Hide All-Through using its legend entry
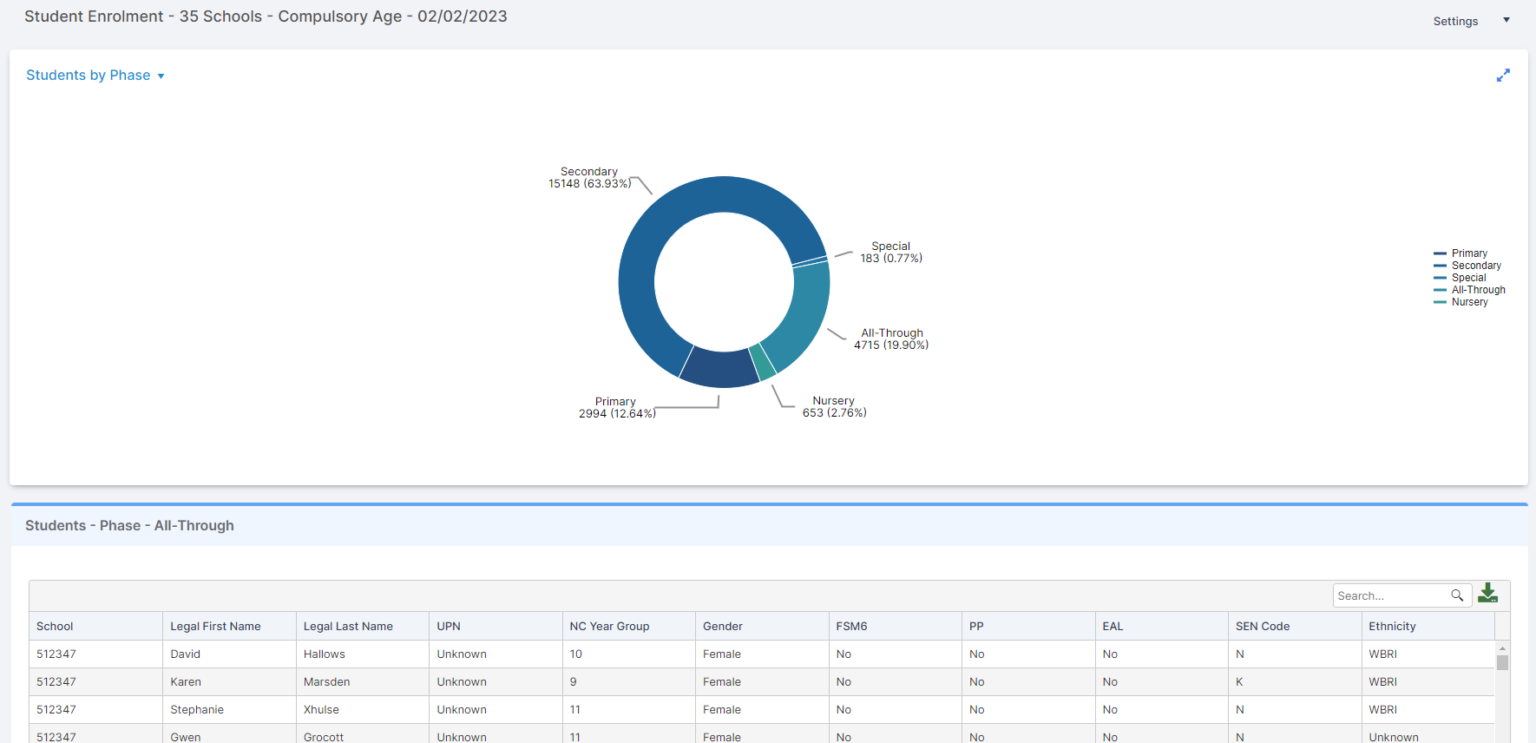The width and height of the screenshot is (1536, 743). [1470, 289]
